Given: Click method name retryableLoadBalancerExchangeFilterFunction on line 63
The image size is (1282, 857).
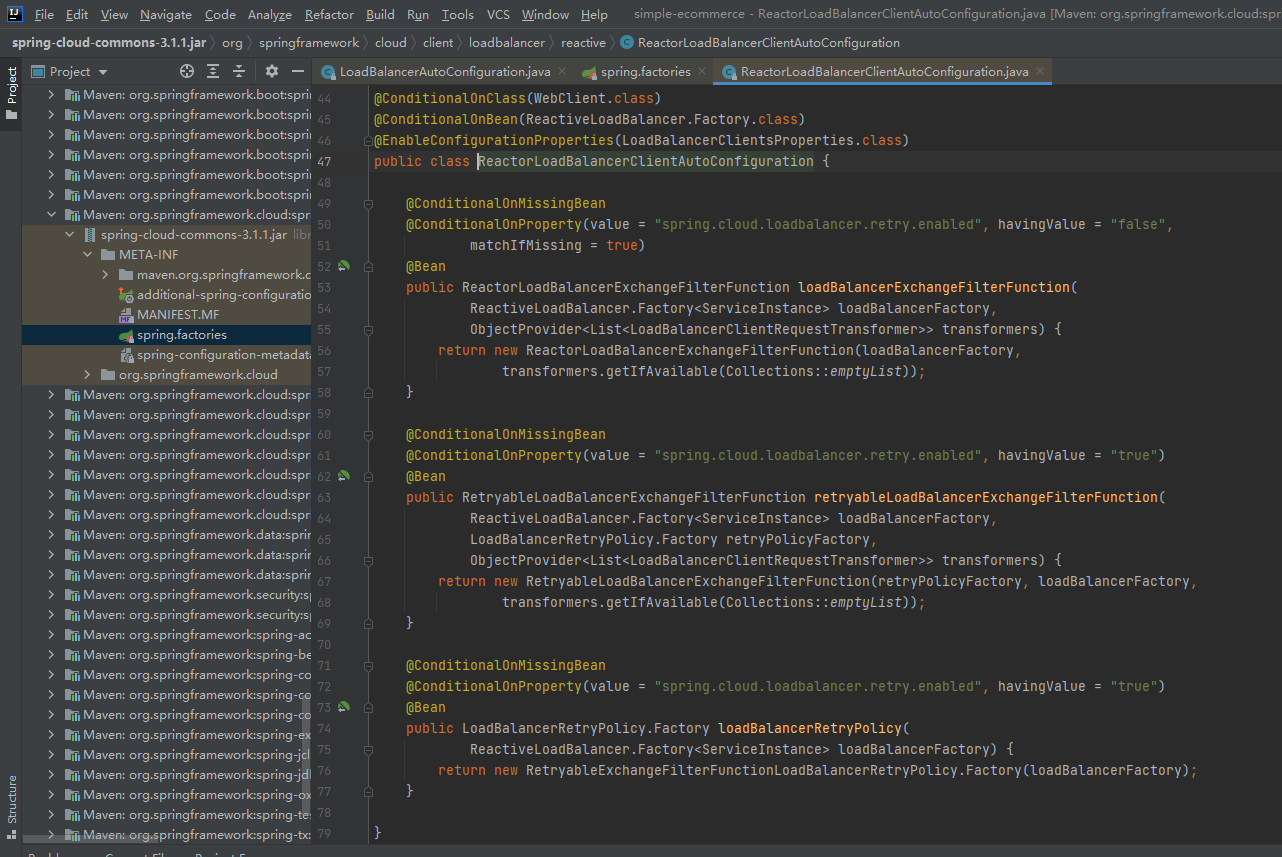Looking at the screenshot, I should tap(986, 498).
